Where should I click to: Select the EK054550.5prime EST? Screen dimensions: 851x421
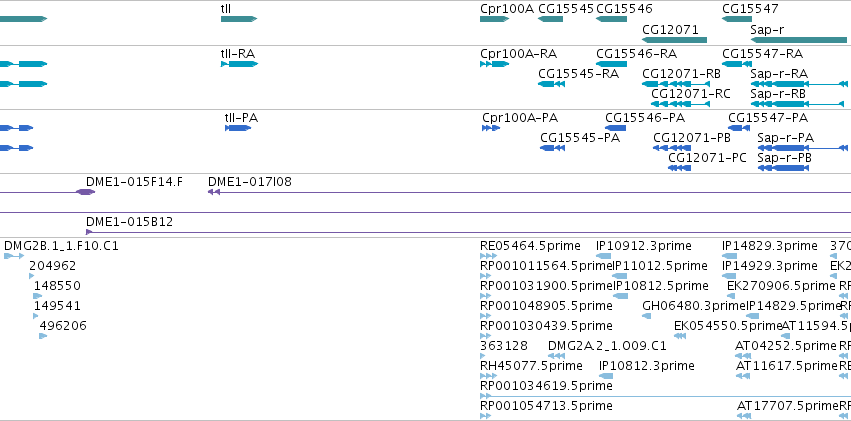pos(680,336)
